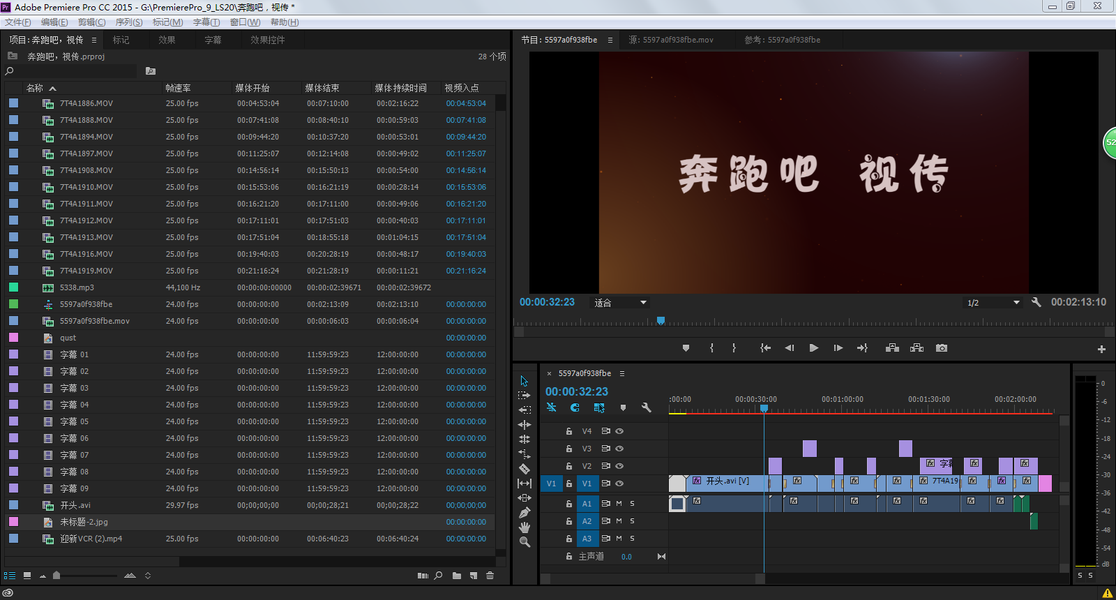Open the zoom level 适合 dropdown

(x=620, y=302)
